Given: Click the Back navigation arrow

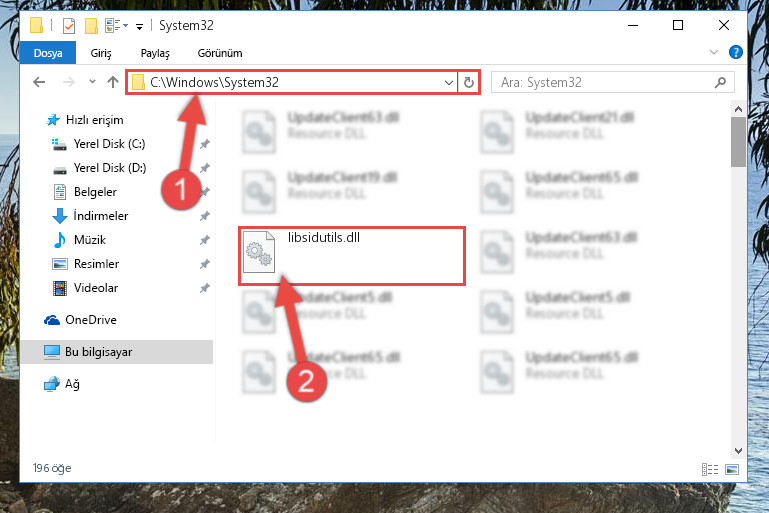Looking at the screenshot, I should (x=39, y=82).
